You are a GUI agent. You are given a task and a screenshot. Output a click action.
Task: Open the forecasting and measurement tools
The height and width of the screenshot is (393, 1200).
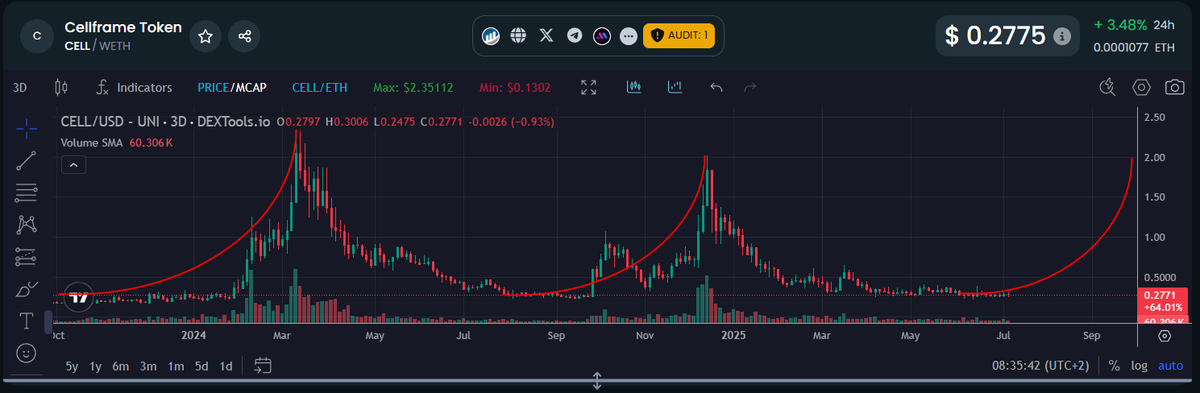[27, 256]
